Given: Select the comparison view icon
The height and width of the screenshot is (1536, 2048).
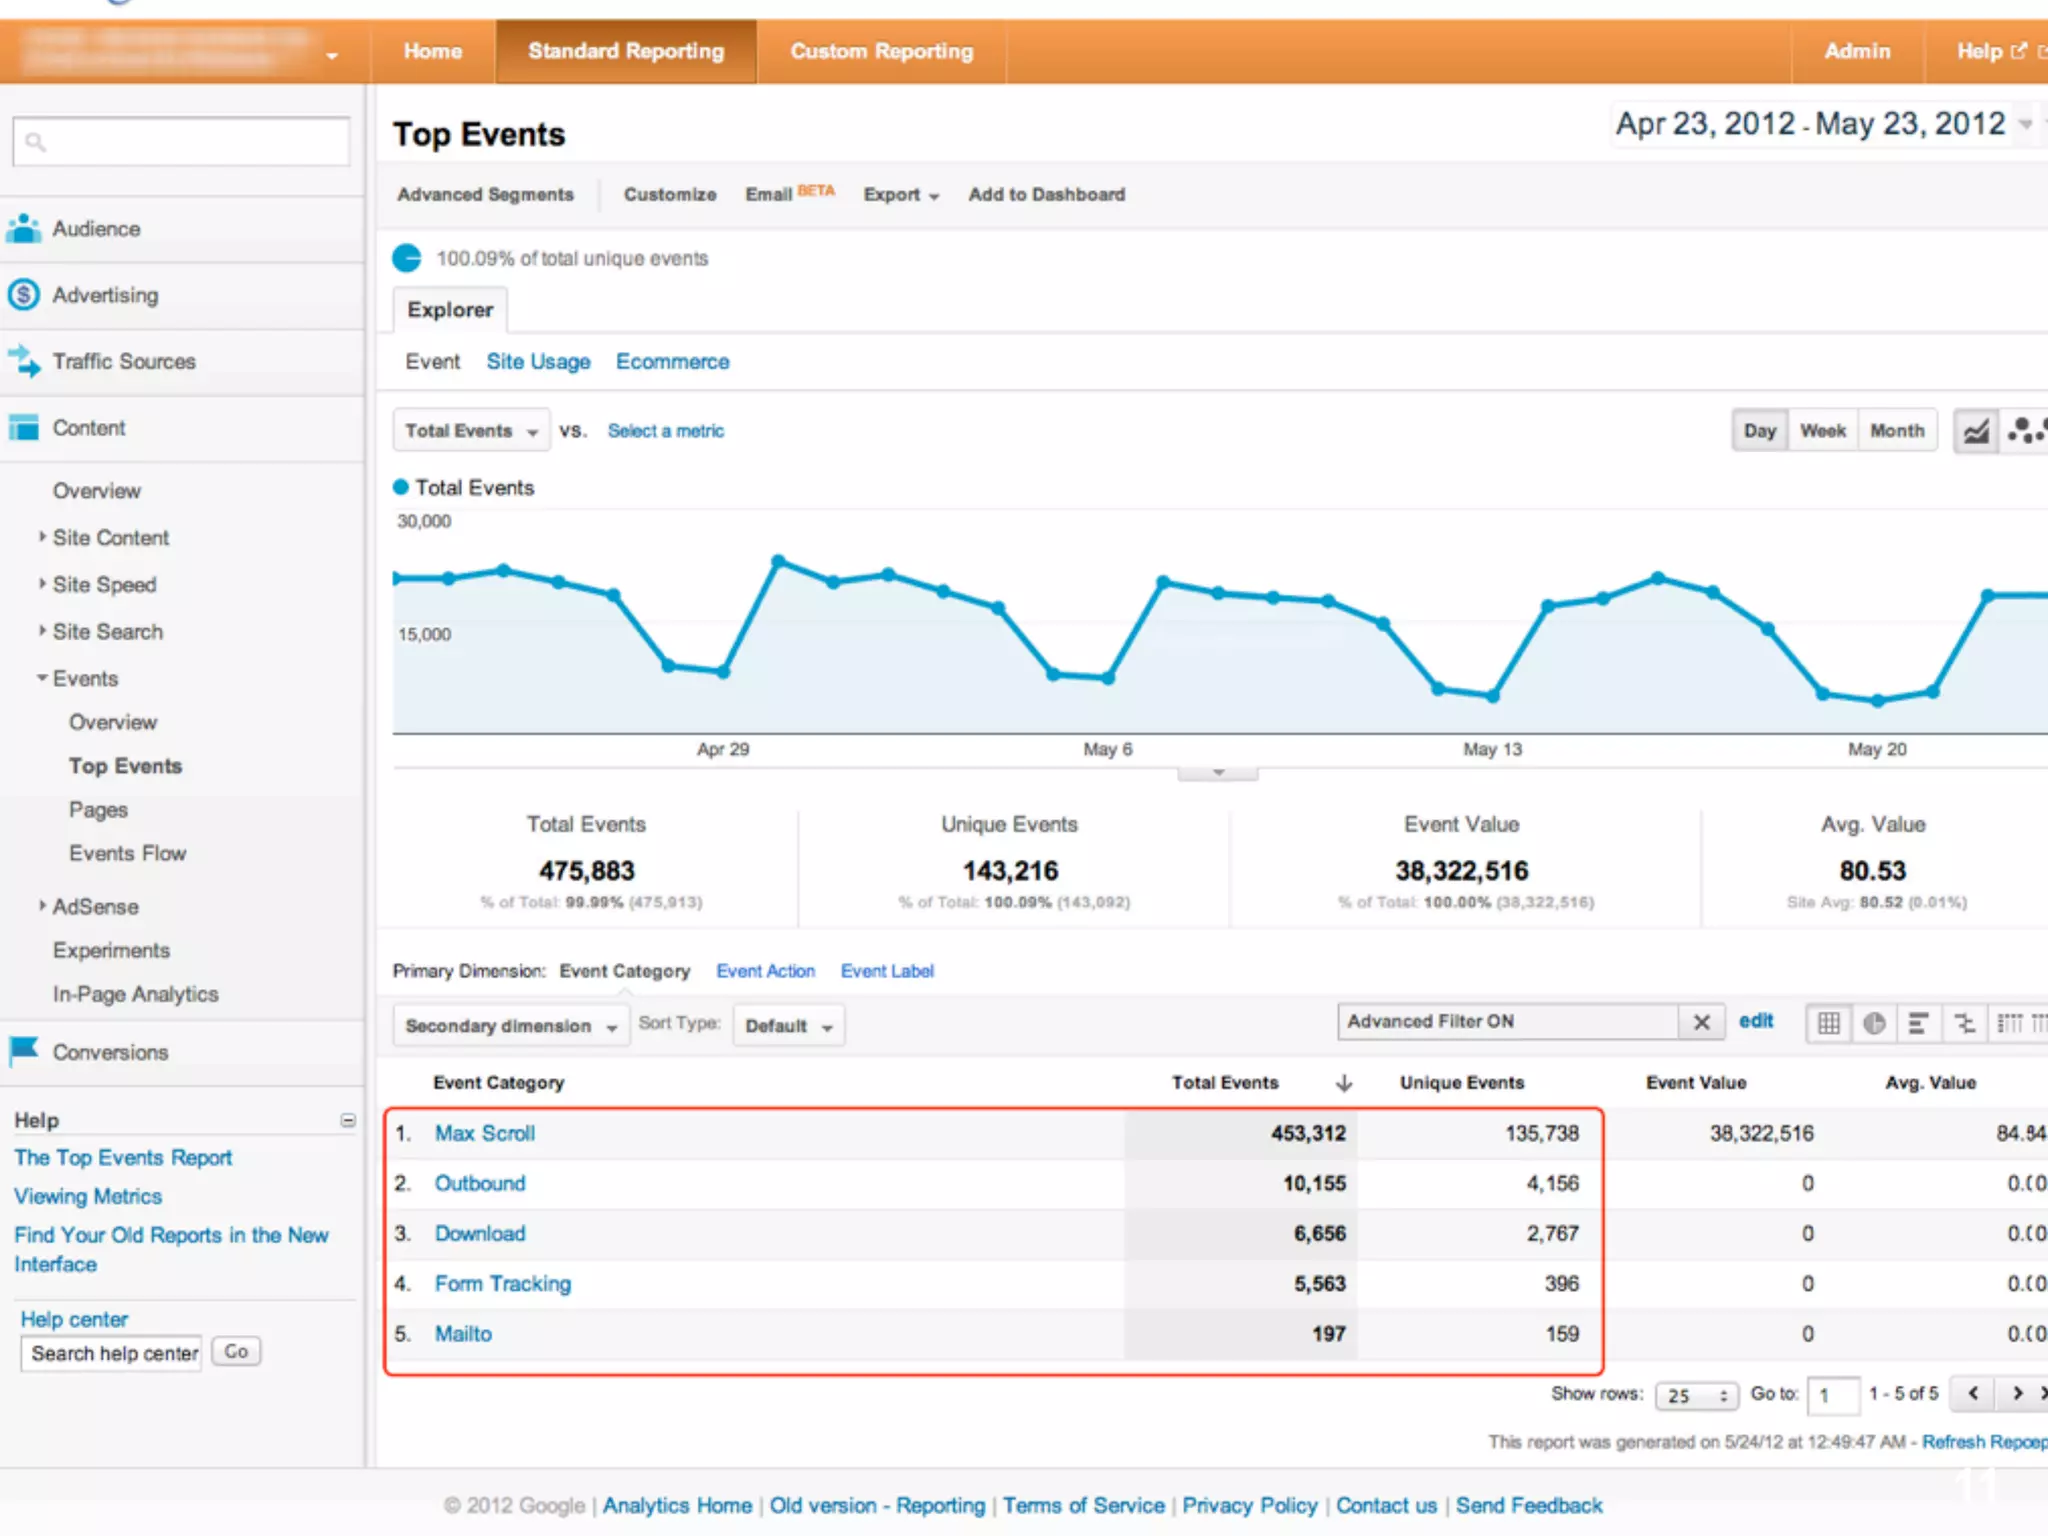Looking at the screenshot, I should click(x=1964, y=1023).
